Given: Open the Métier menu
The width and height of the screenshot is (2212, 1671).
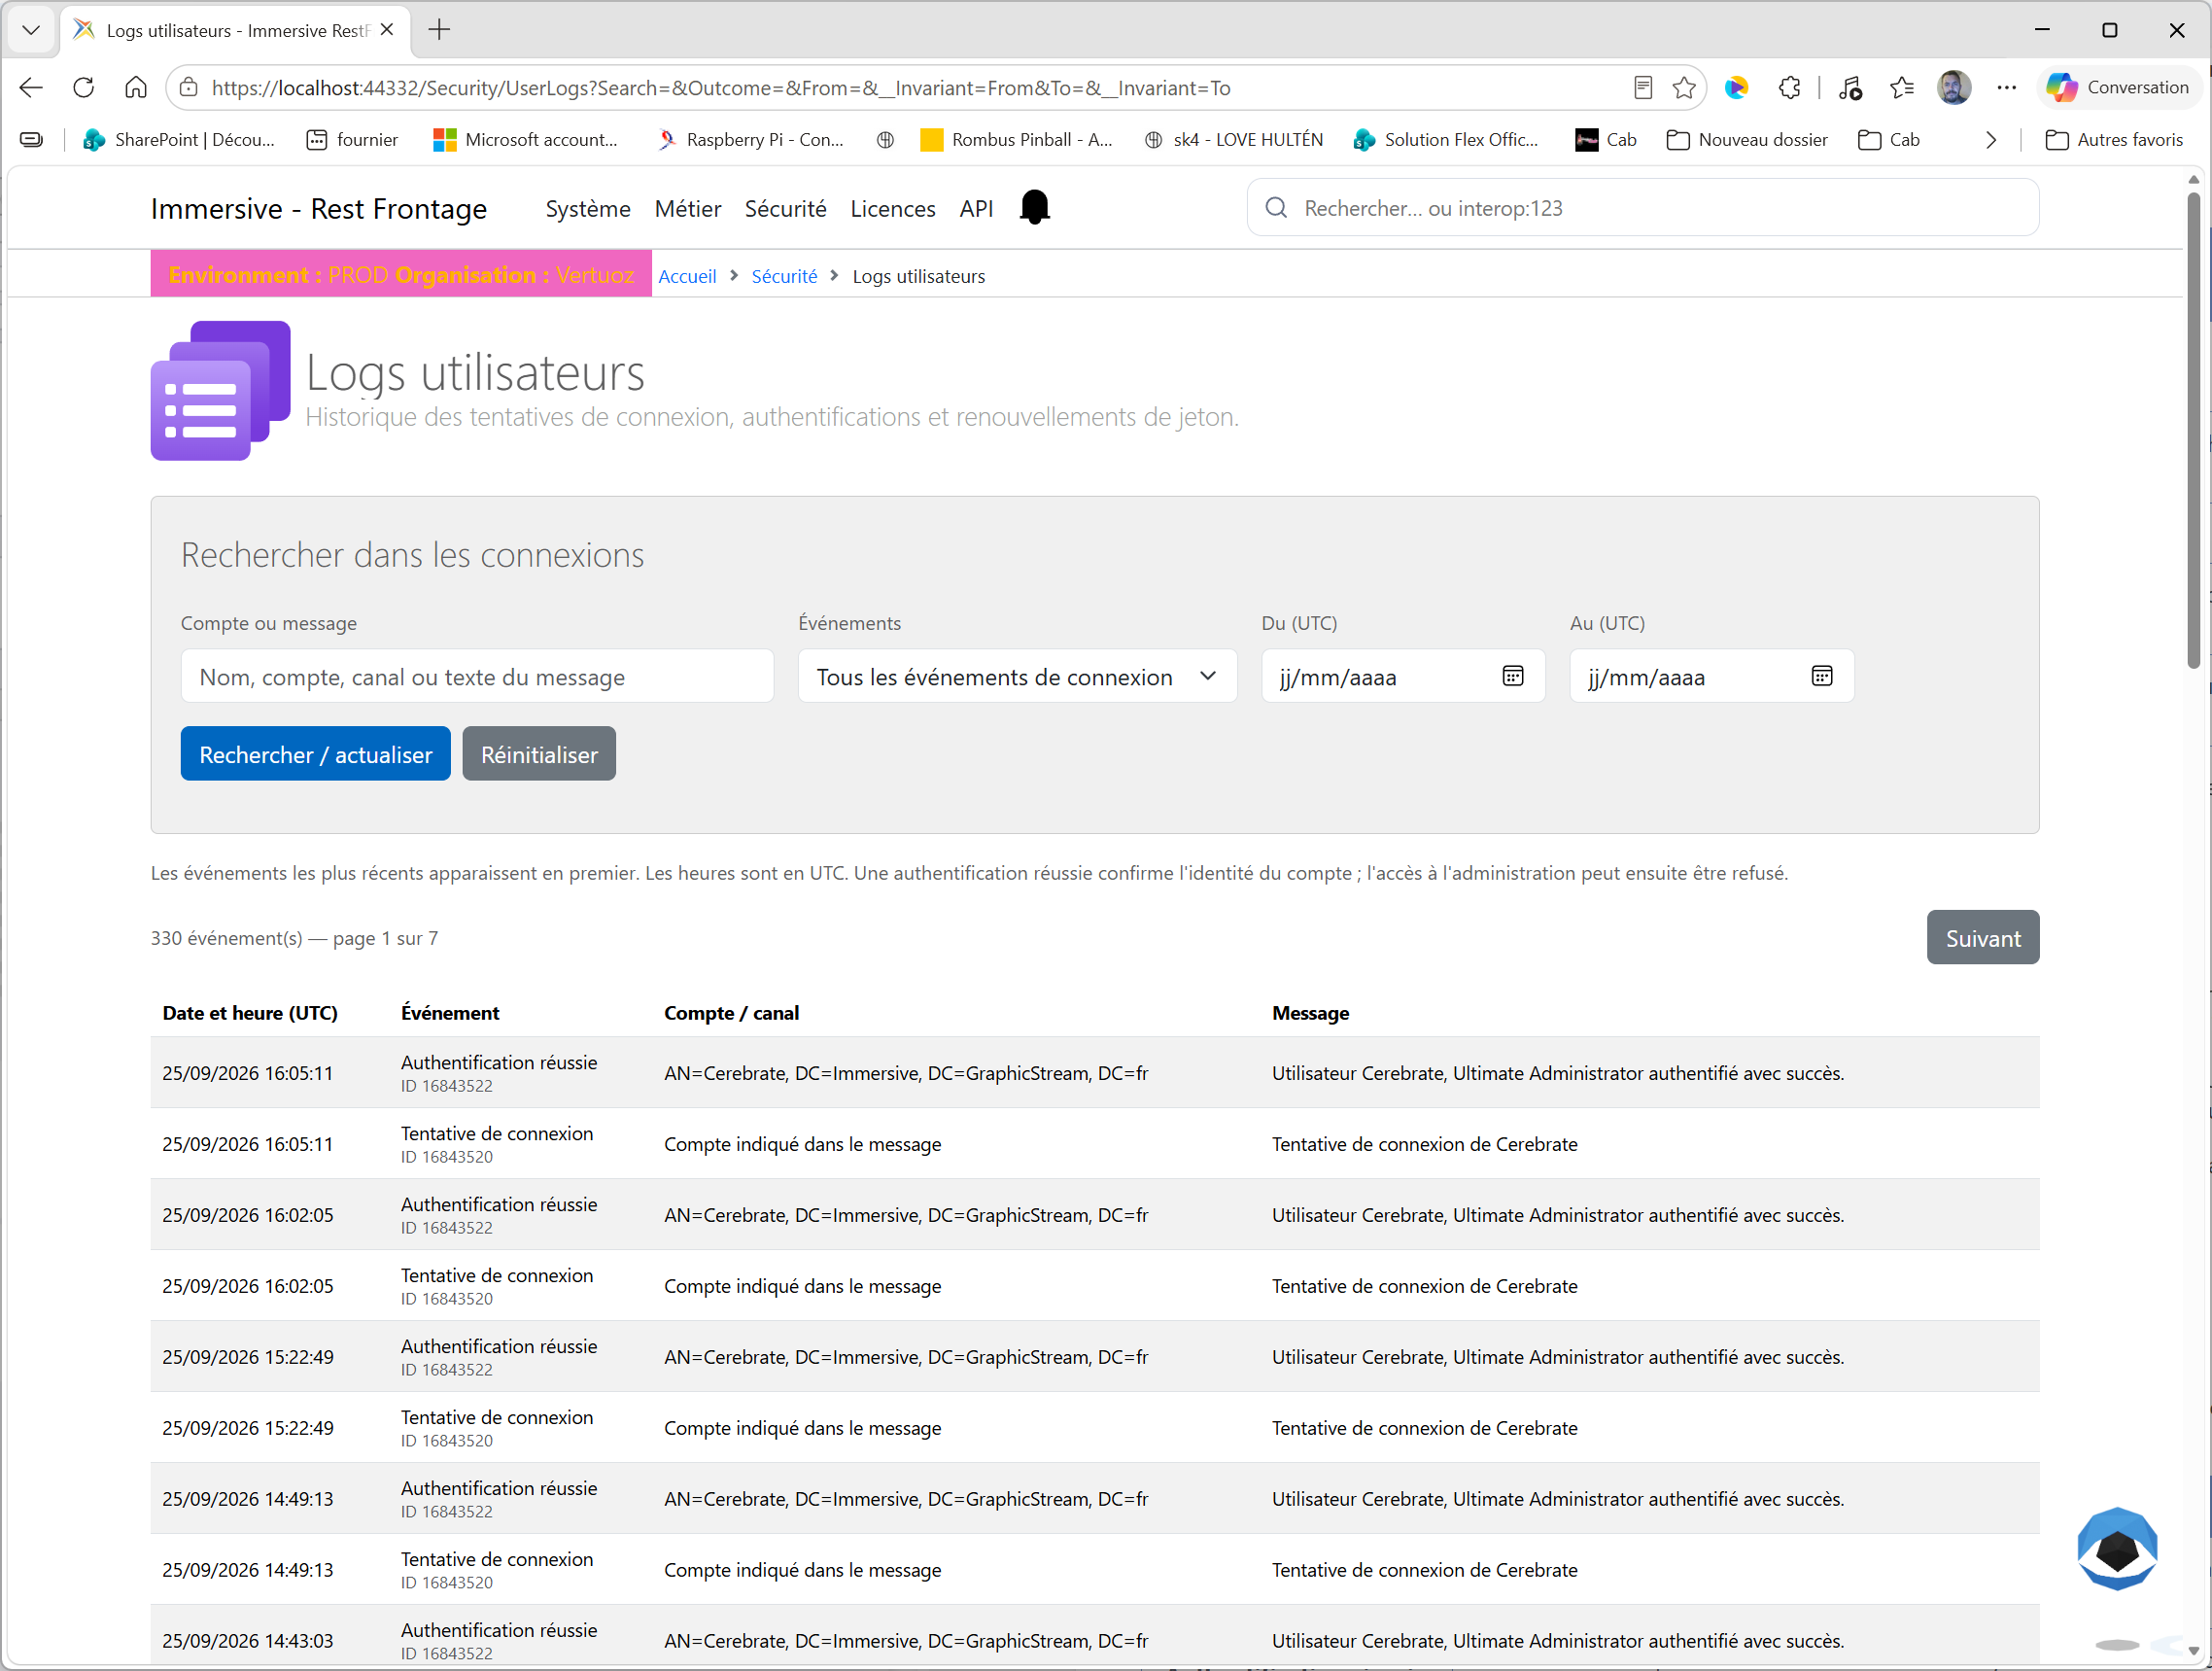Looking at the screenshot, I should coord(688,208).
